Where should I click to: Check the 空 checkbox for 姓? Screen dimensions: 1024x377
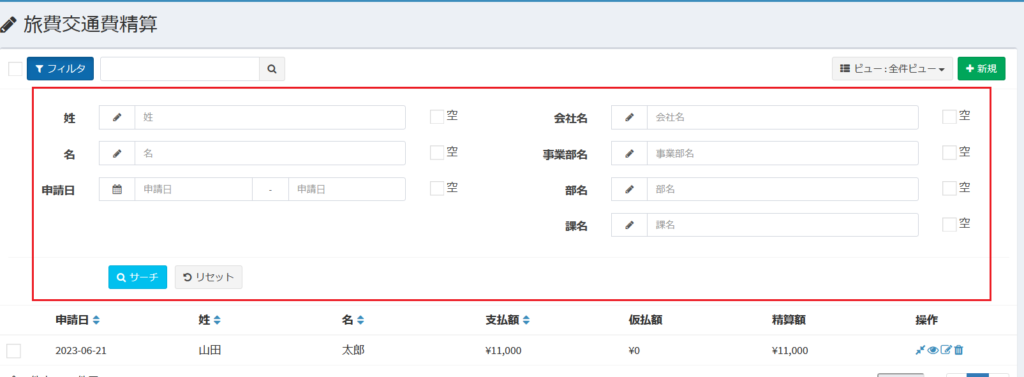point(437,117)
